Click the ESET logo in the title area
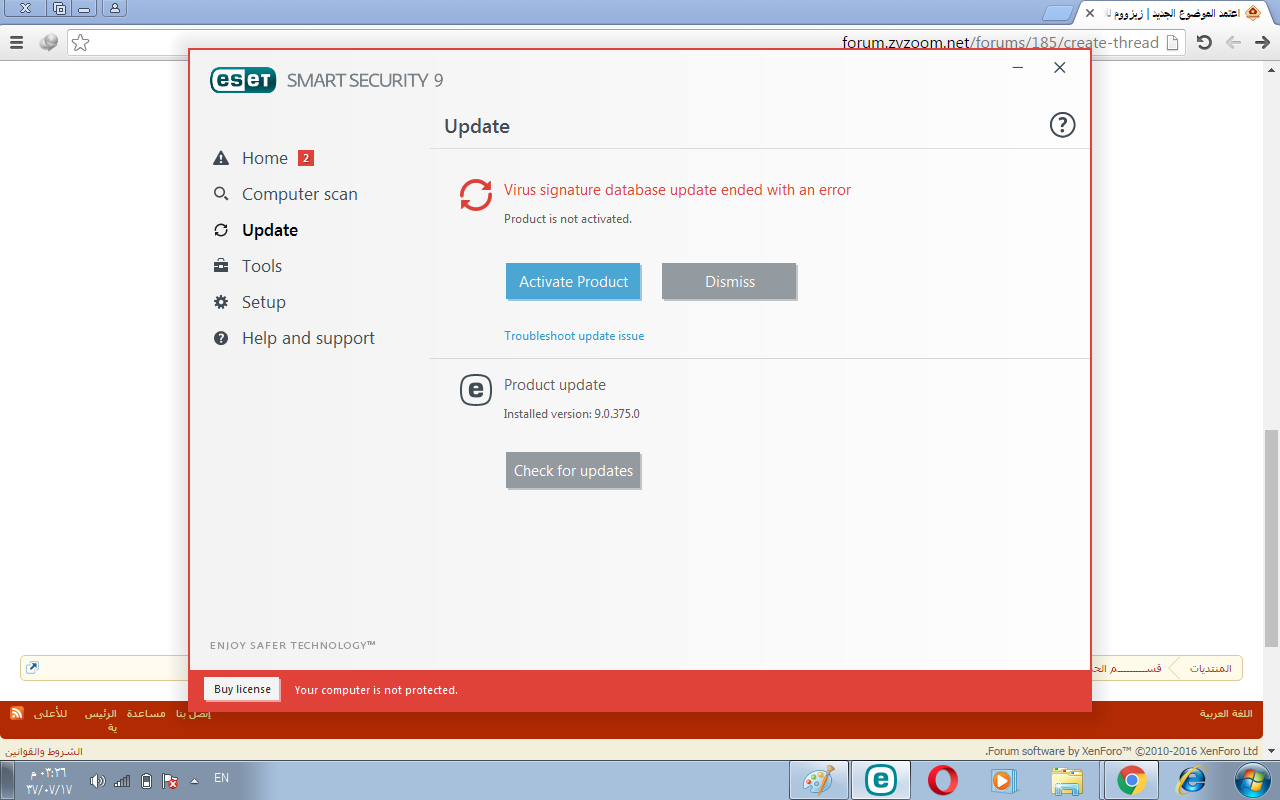Screen dimensions: 1280x800 click(x=242, y=80)
